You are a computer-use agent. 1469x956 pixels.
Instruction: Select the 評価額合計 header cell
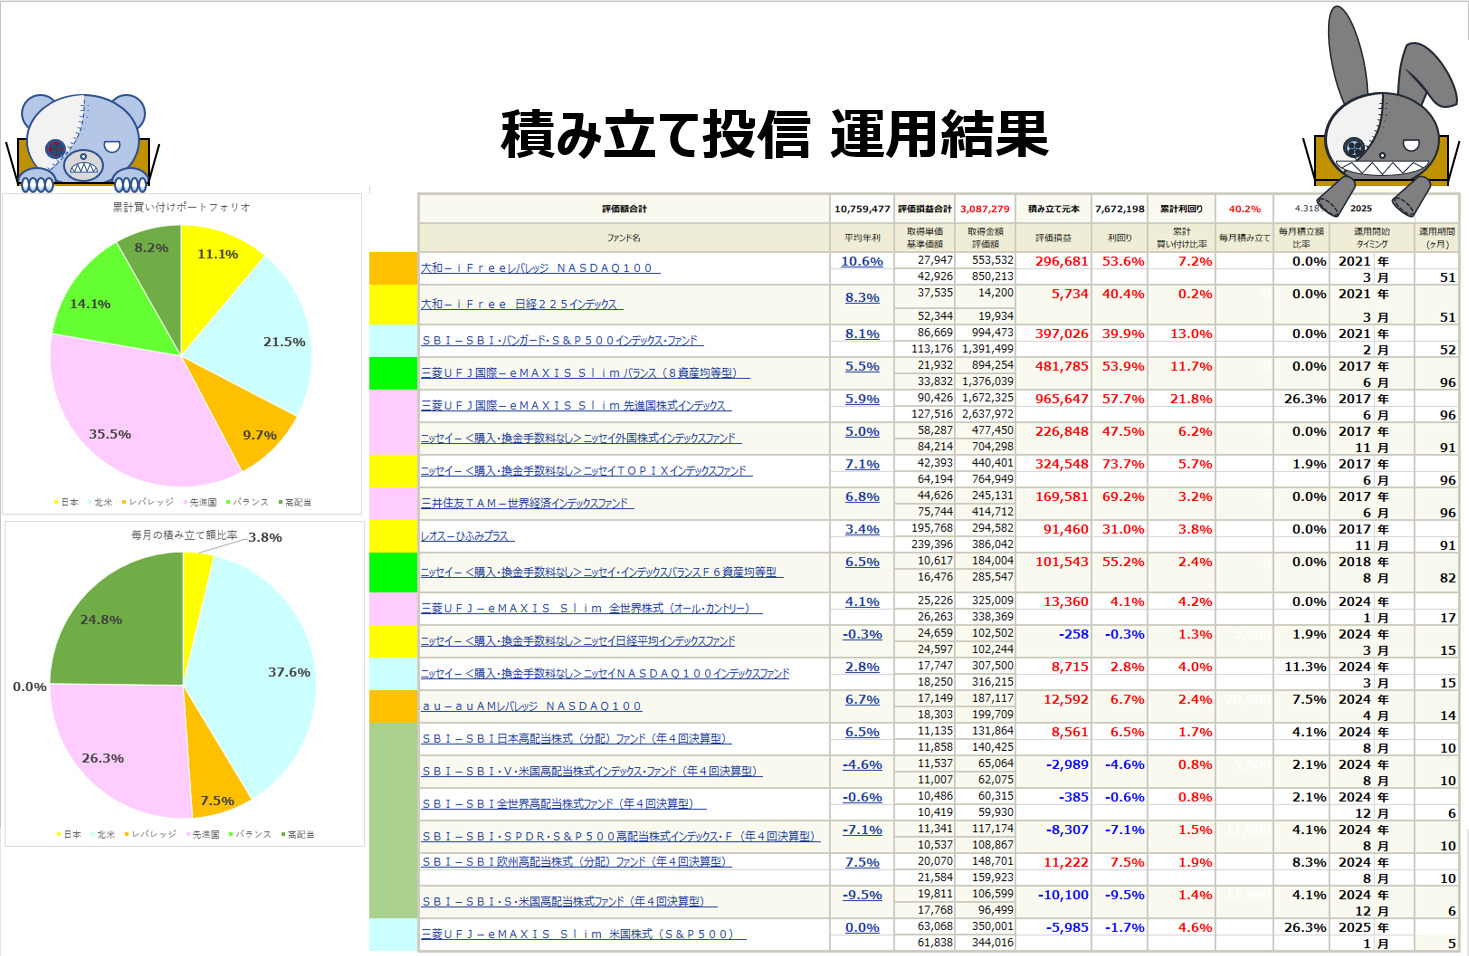(x=624, y=209)
